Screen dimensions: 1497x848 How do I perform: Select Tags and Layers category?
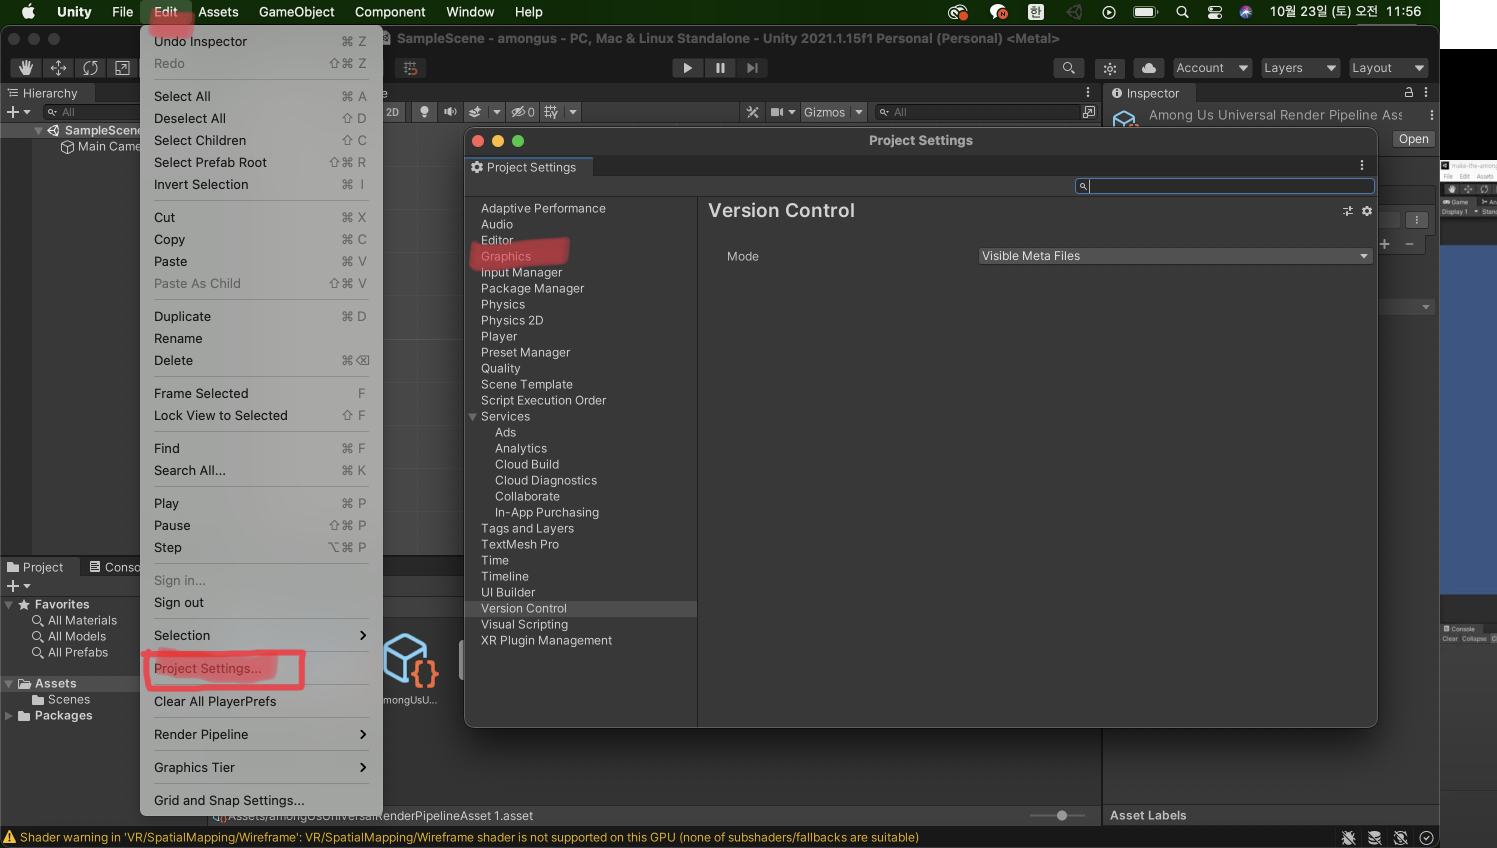(x=527, y=528)
